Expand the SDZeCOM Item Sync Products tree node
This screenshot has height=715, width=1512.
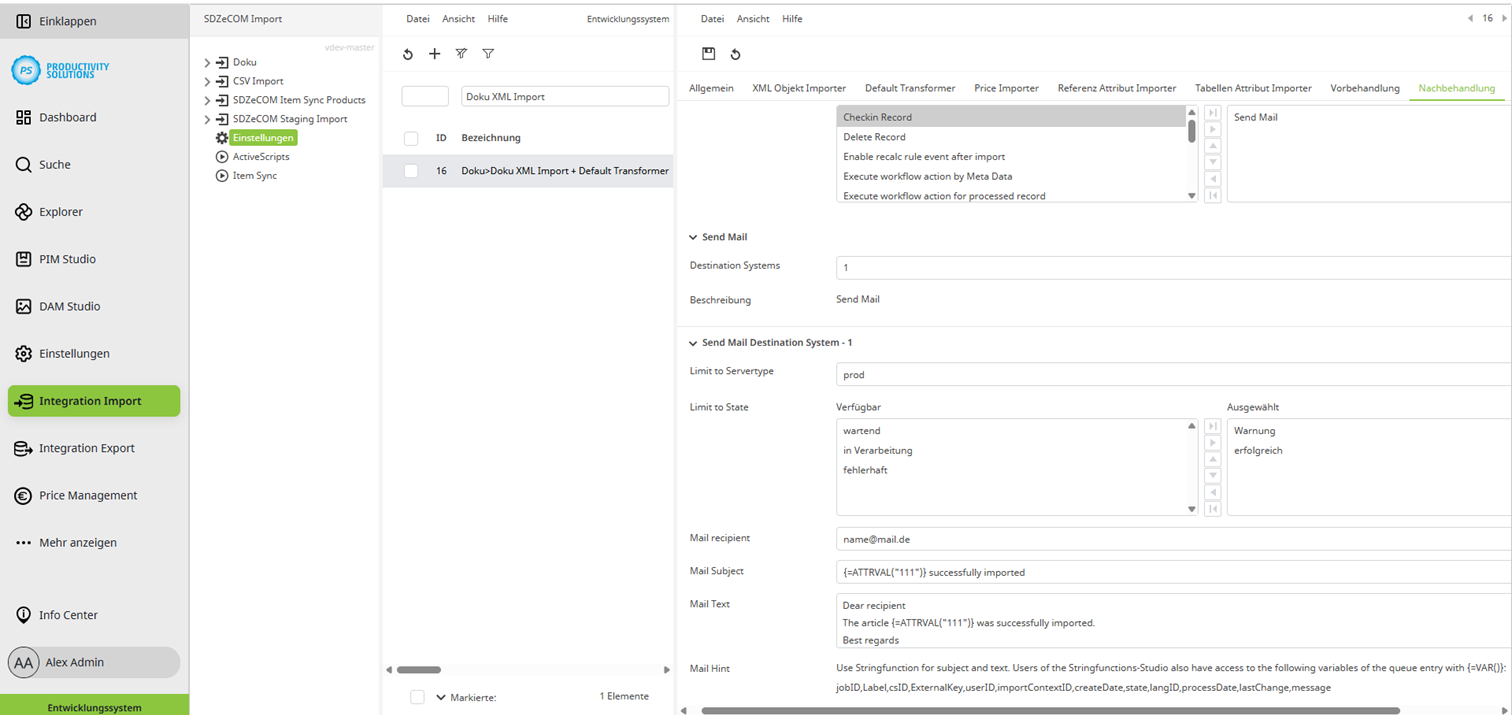pyautogui.click(x=207, y=100)
